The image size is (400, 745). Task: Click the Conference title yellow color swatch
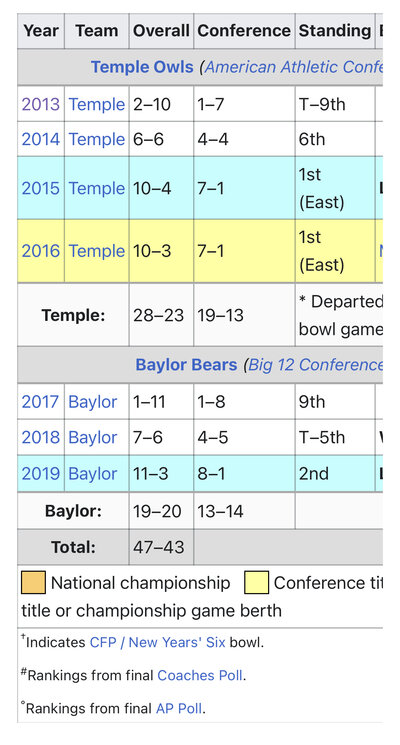257,583
